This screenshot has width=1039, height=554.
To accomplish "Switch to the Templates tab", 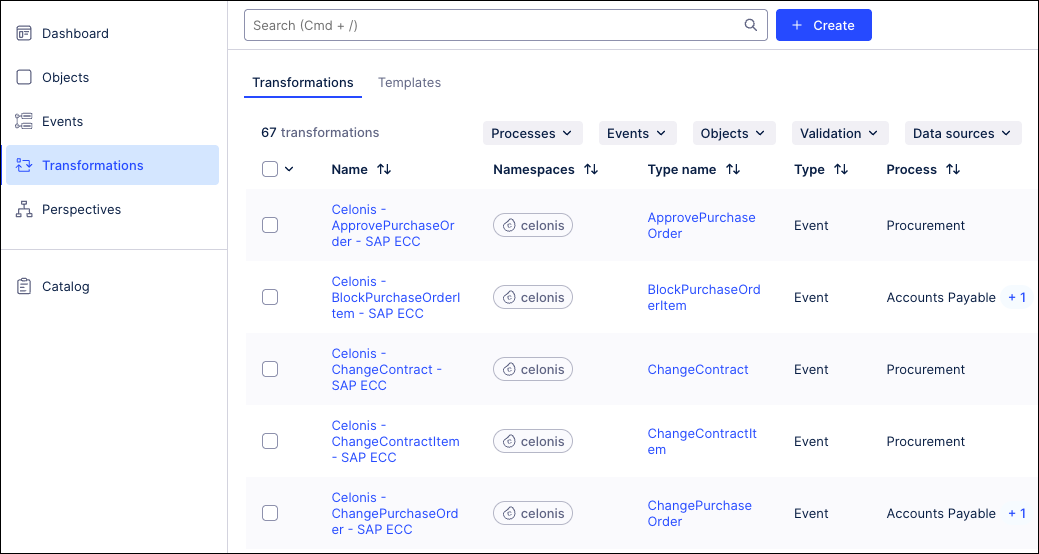I will 409,82.
